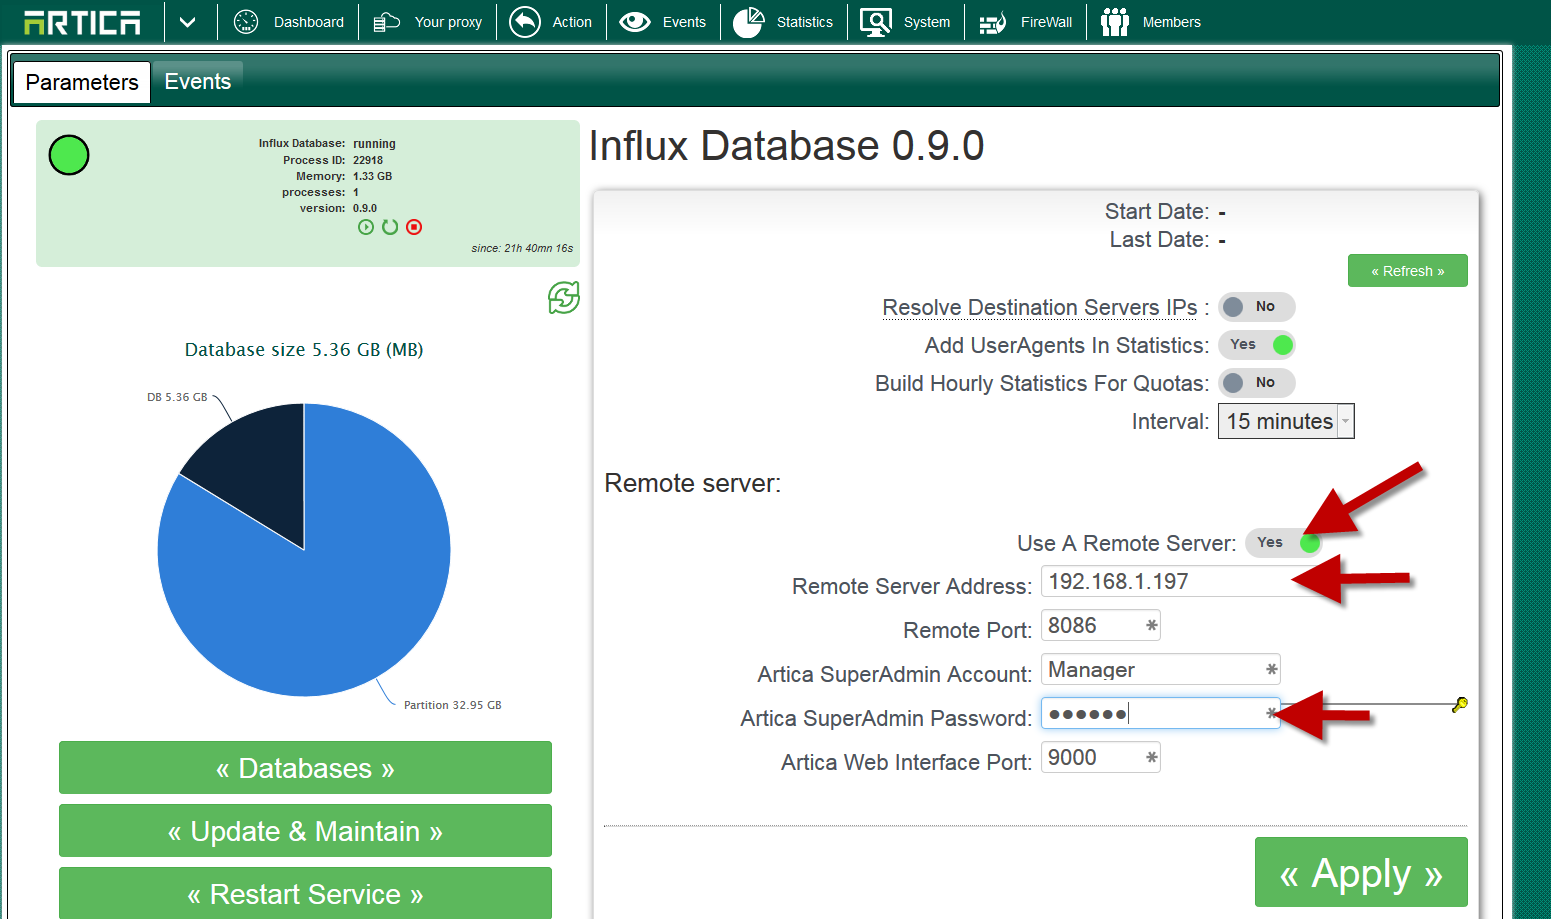This screenshot has width=1551, height=919.
Task: Open the Your proxy menu
Action: [448, 22]
